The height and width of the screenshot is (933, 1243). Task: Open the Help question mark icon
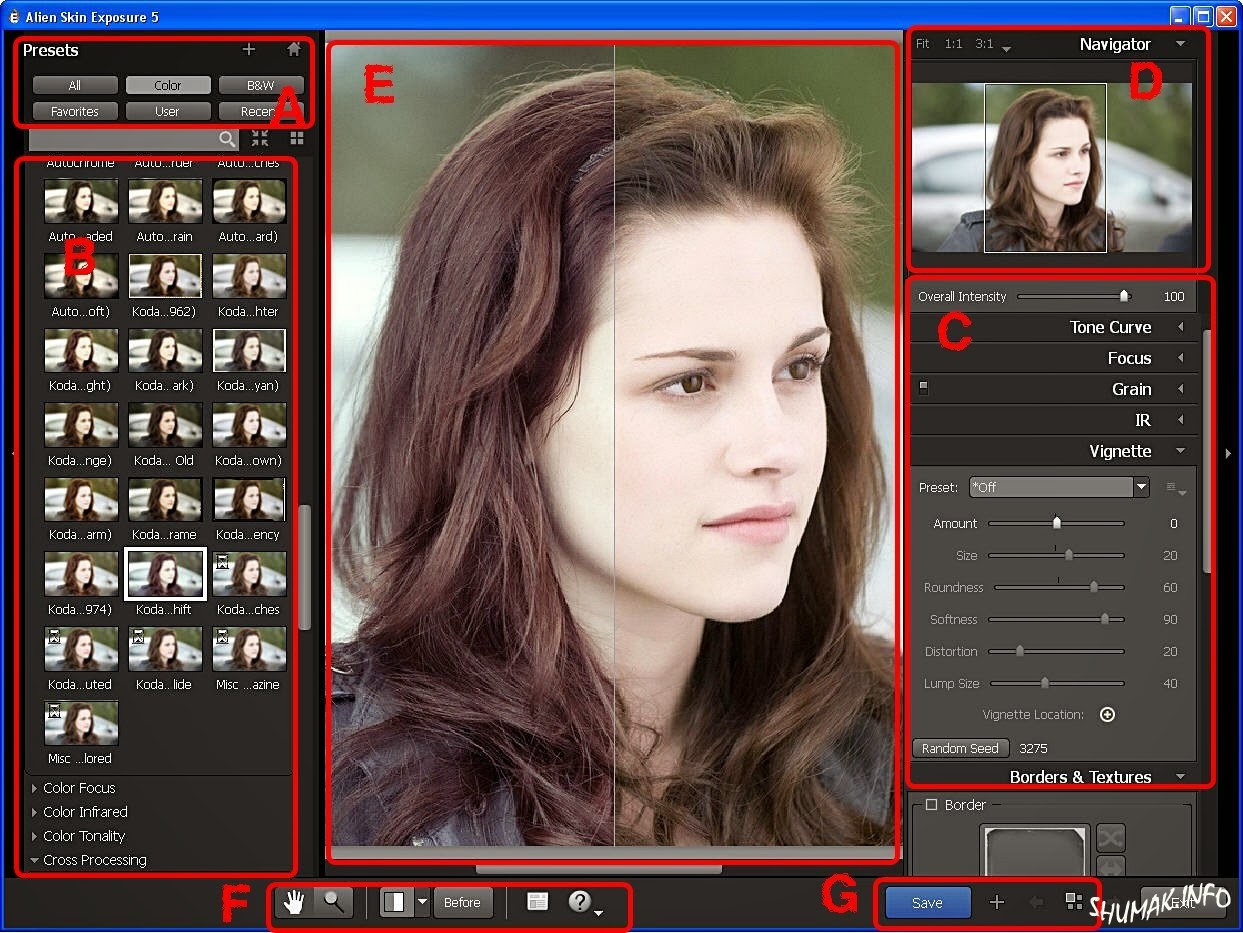click(x=580, y=902)
